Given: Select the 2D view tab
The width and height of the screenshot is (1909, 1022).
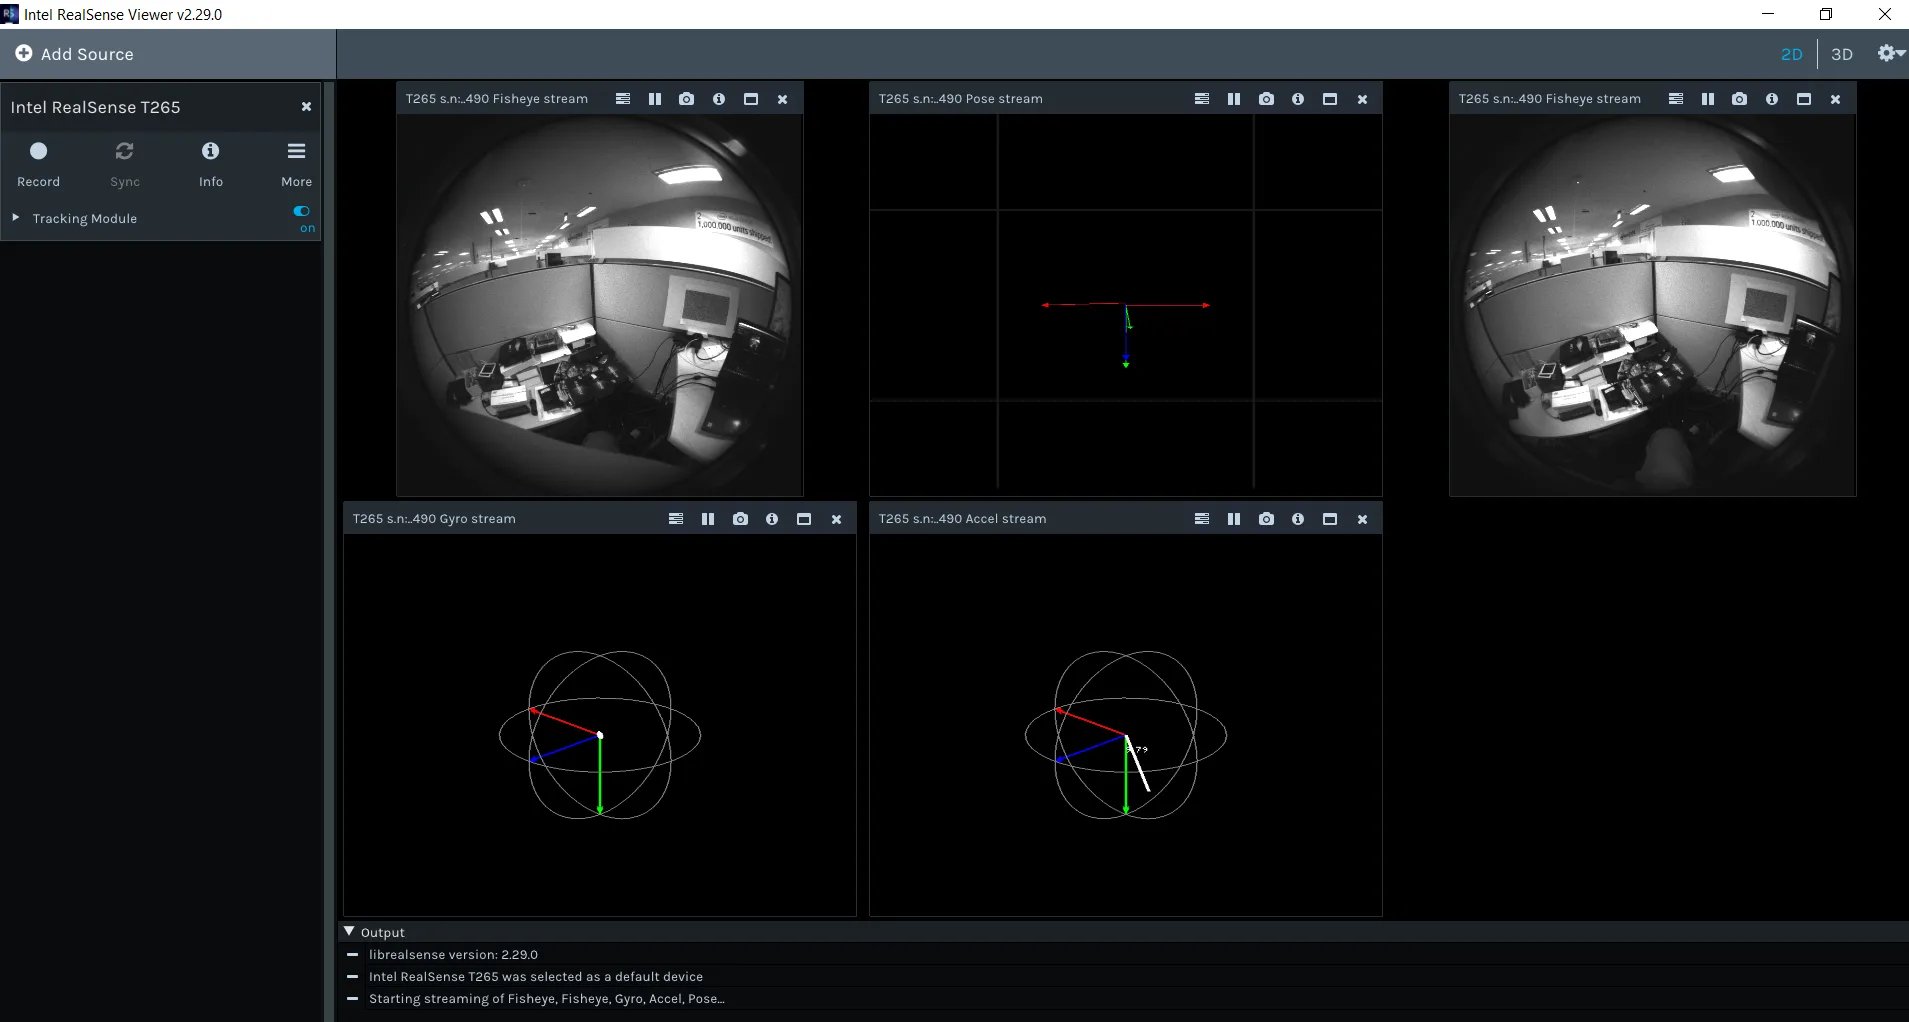Looking at the screenshot, I should (x=1791, y=54).
